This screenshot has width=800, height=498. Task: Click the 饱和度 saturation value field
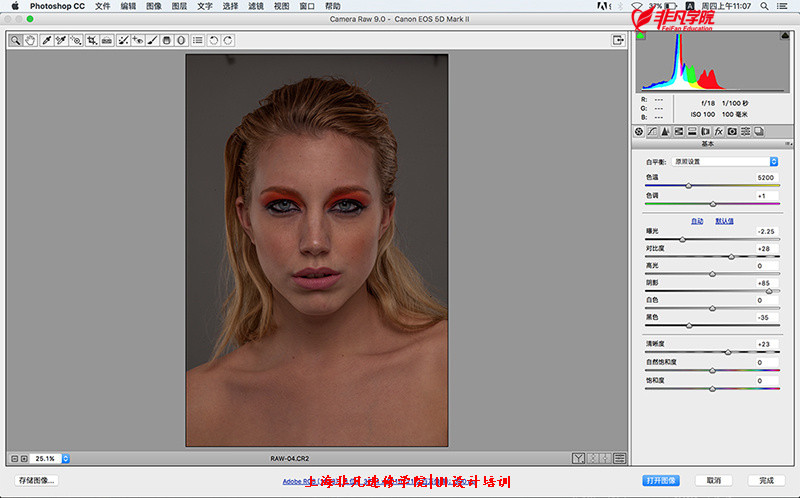click(767, 381)
